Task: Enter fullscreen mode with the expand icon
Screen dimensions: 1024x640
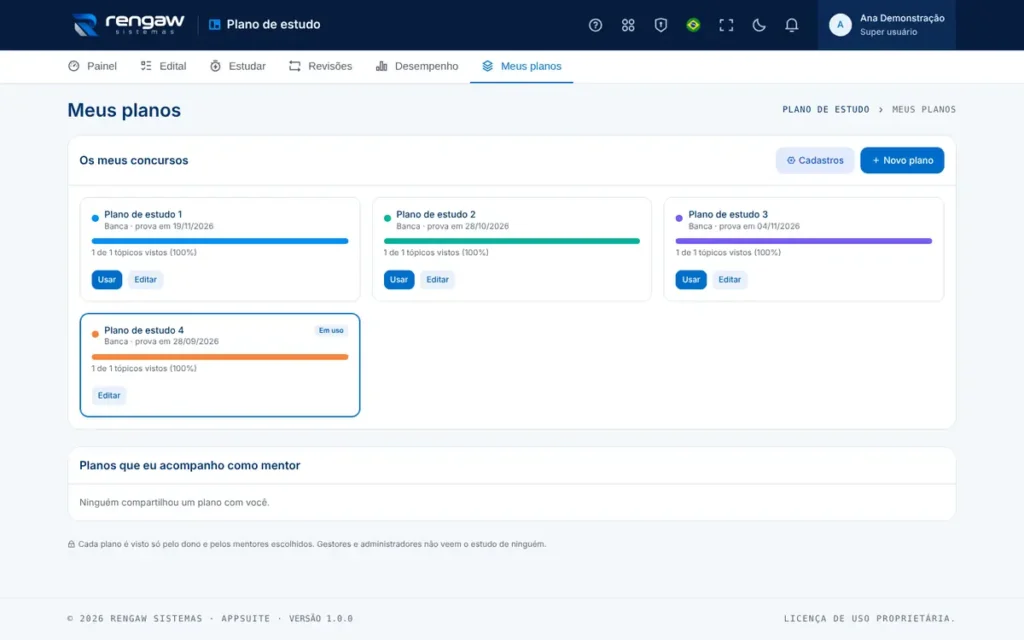Action: (x=726, y=25)
